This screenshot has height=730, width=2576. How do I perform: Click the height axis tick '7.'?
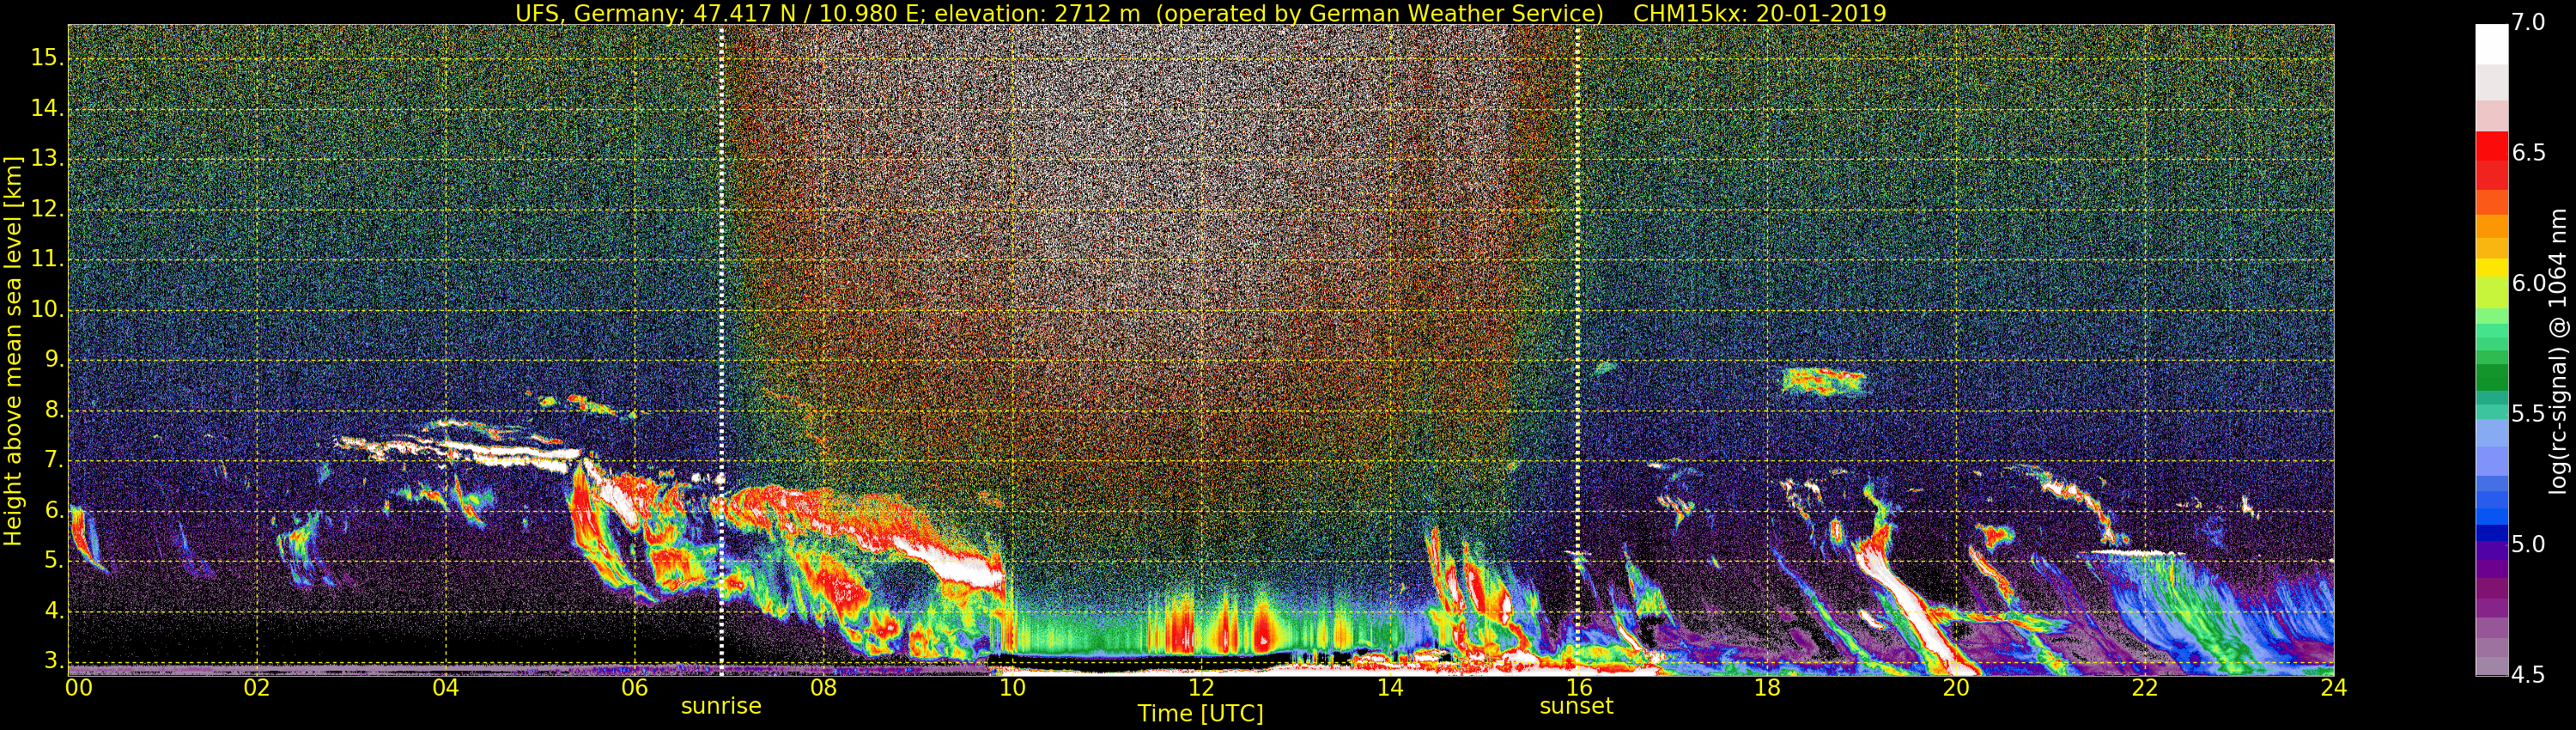click(54, 460)
